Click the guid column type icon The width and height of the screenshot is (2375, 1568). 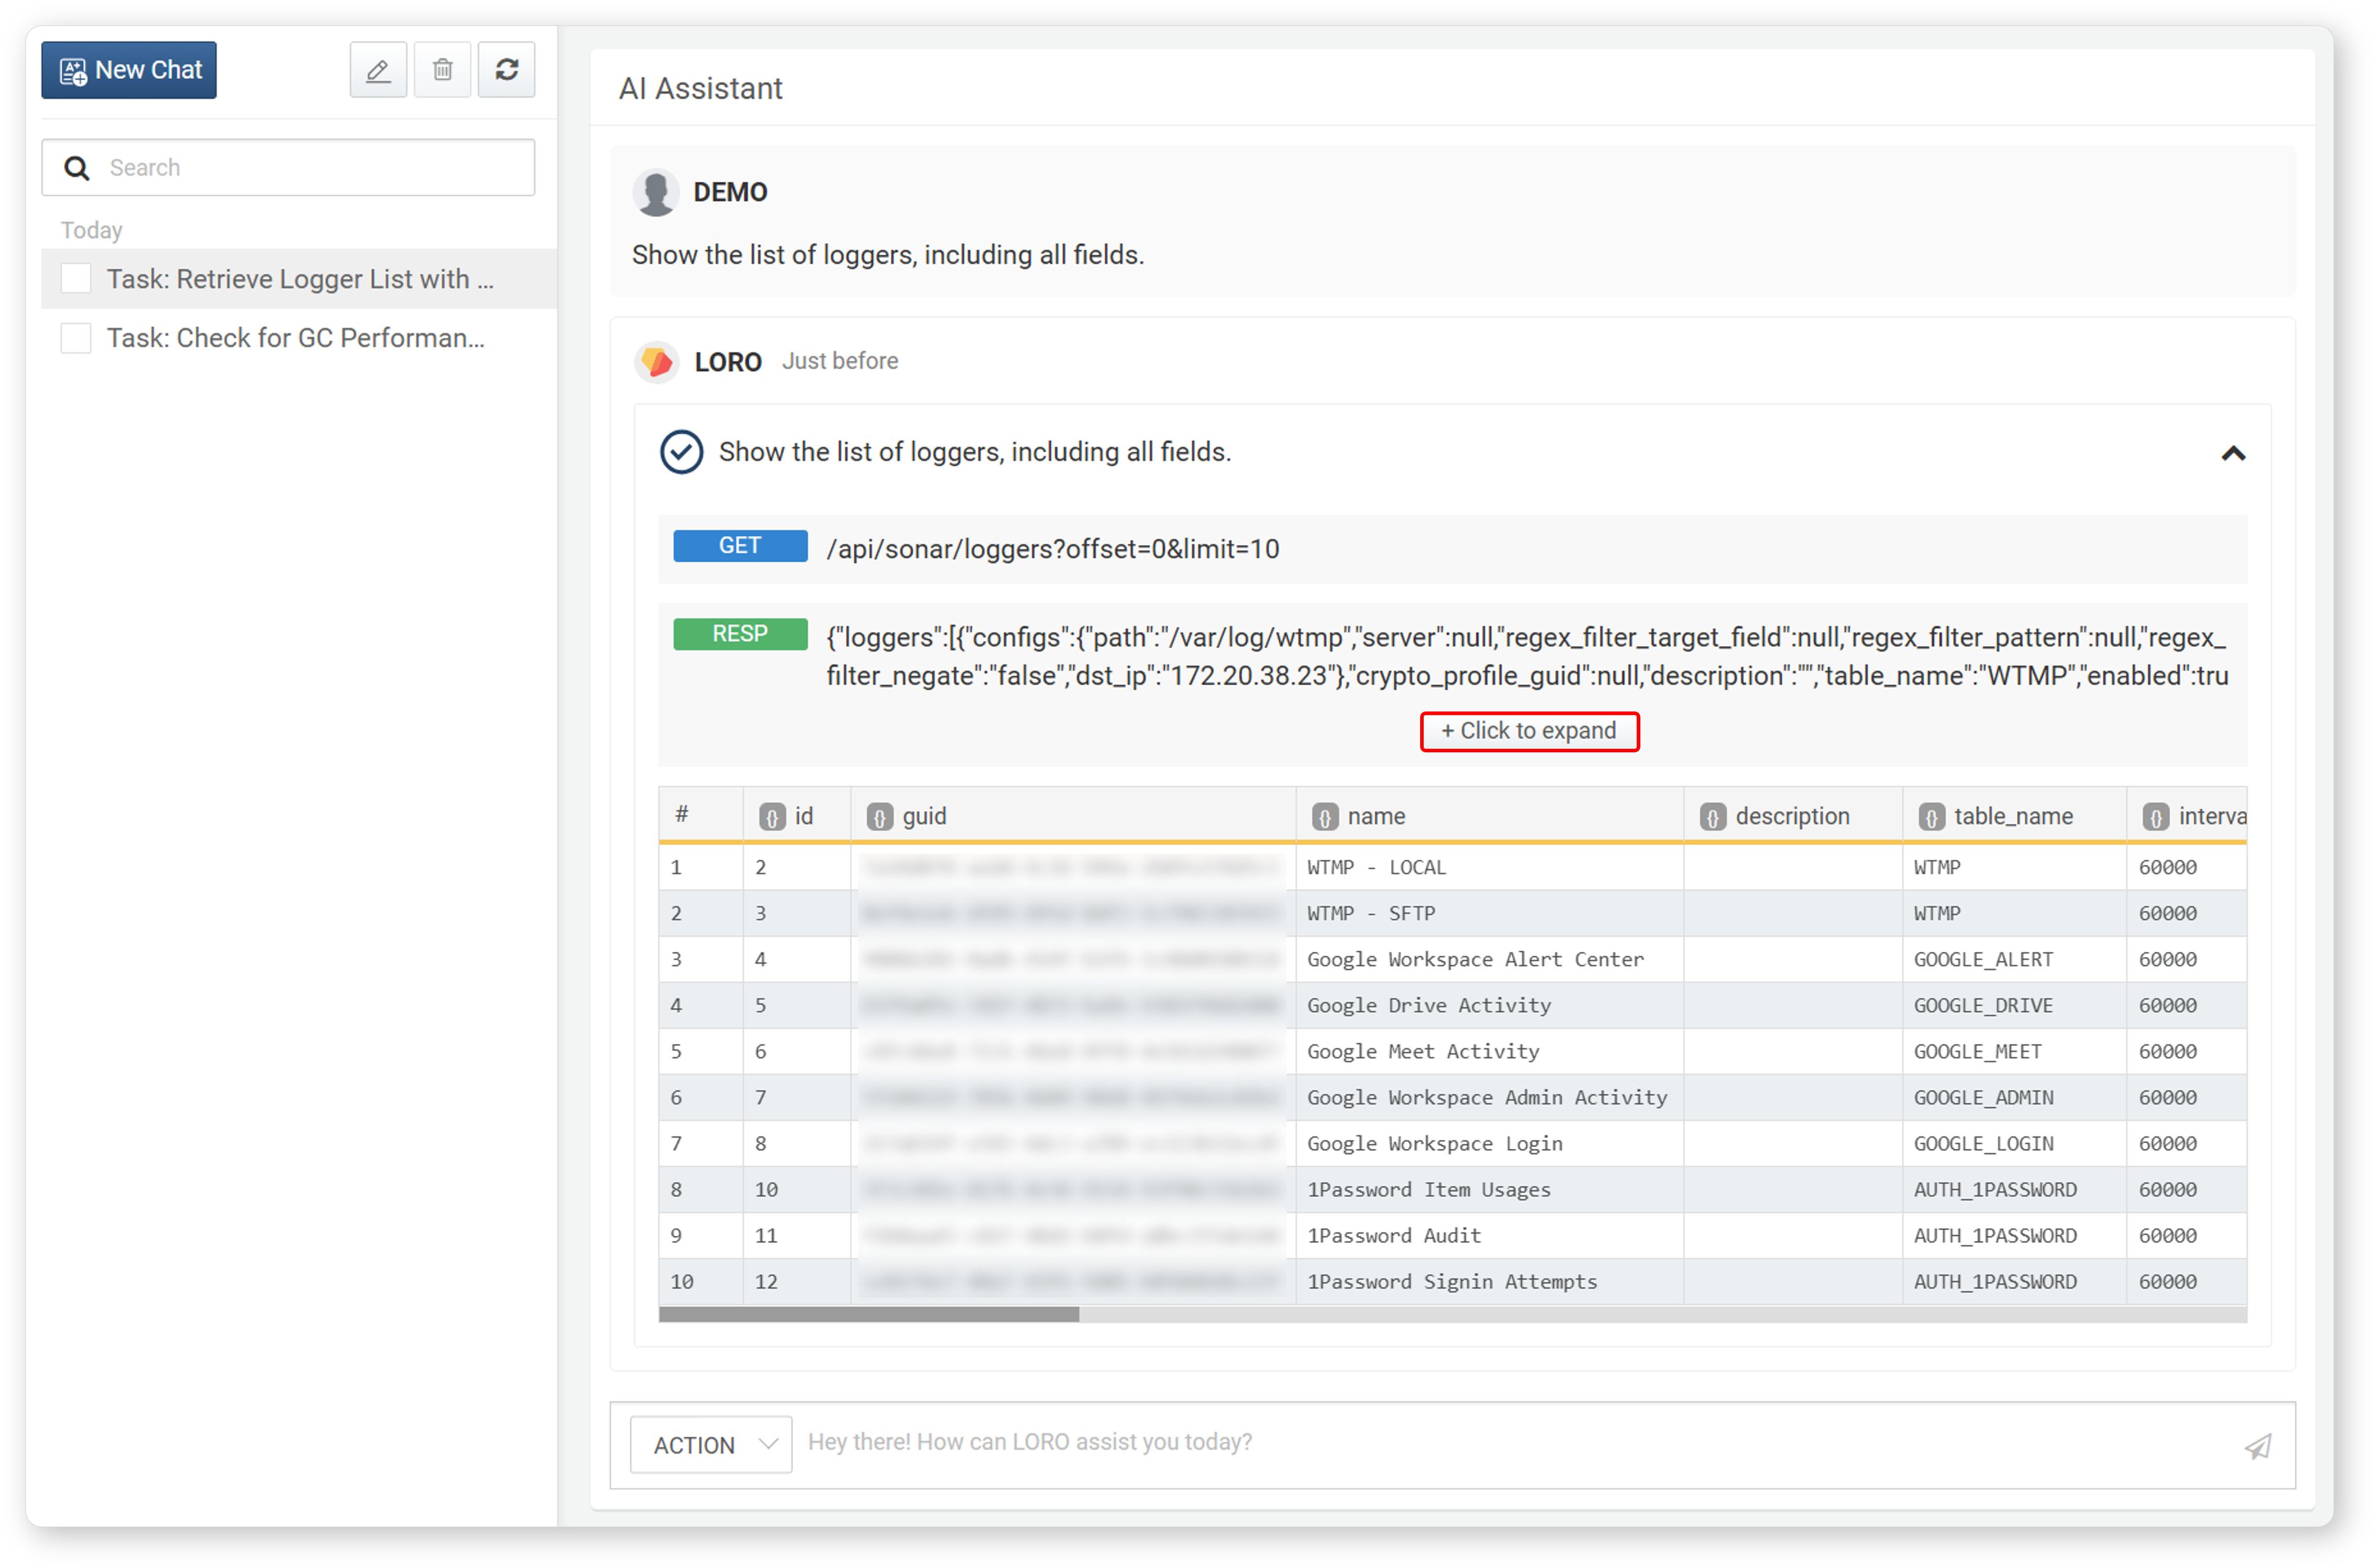(x=879, y=817)
